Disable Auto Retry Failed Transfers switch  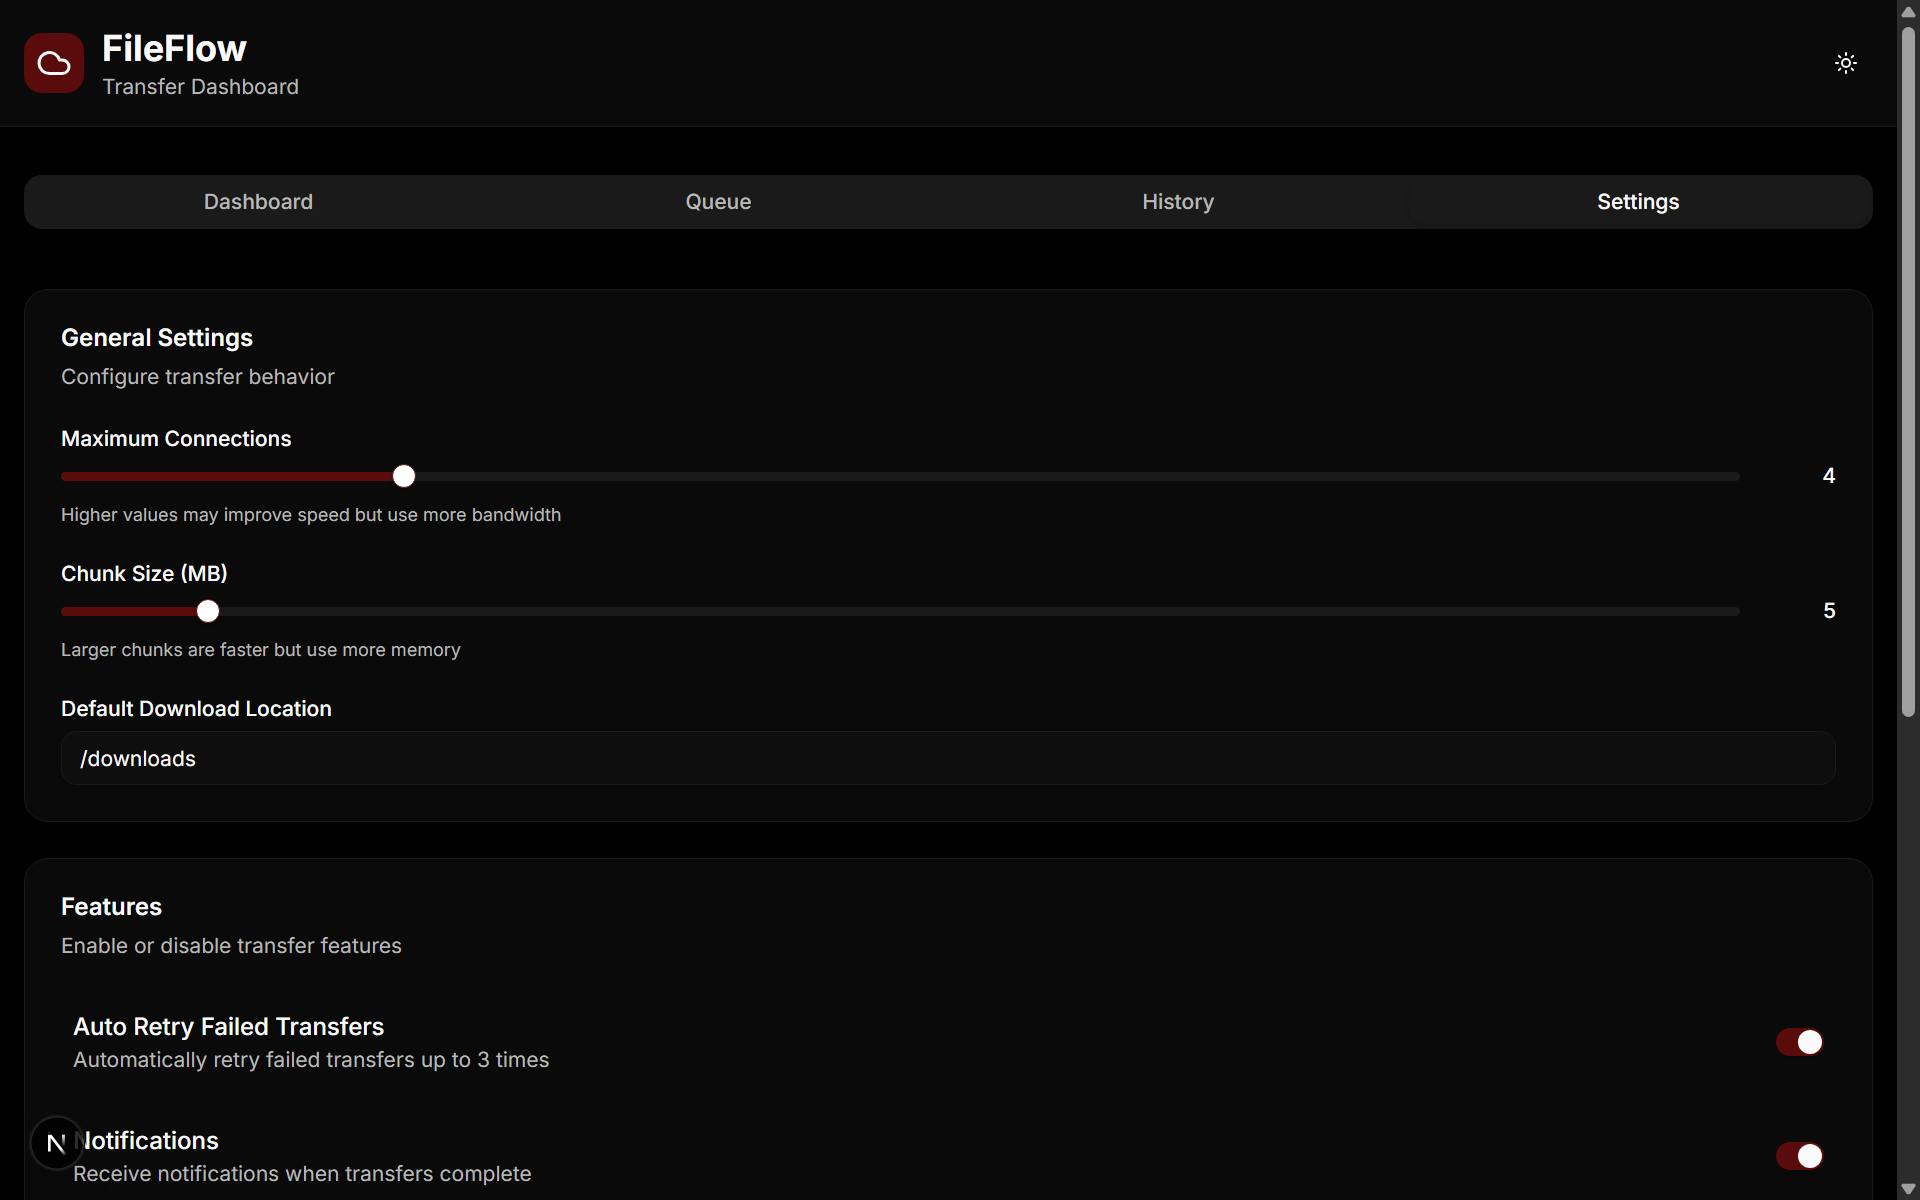[x=1799, y=1042]
